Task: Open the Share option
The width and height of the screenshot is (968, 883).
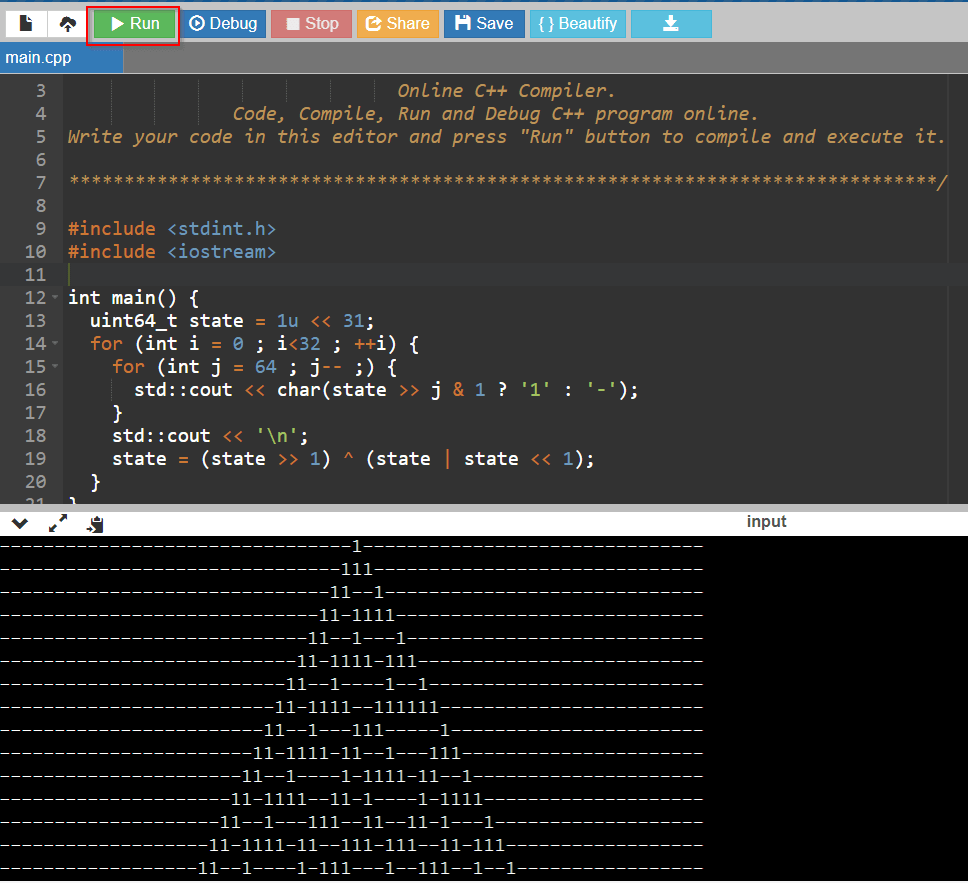Action: pyautogui.click(x=397, y=24)
